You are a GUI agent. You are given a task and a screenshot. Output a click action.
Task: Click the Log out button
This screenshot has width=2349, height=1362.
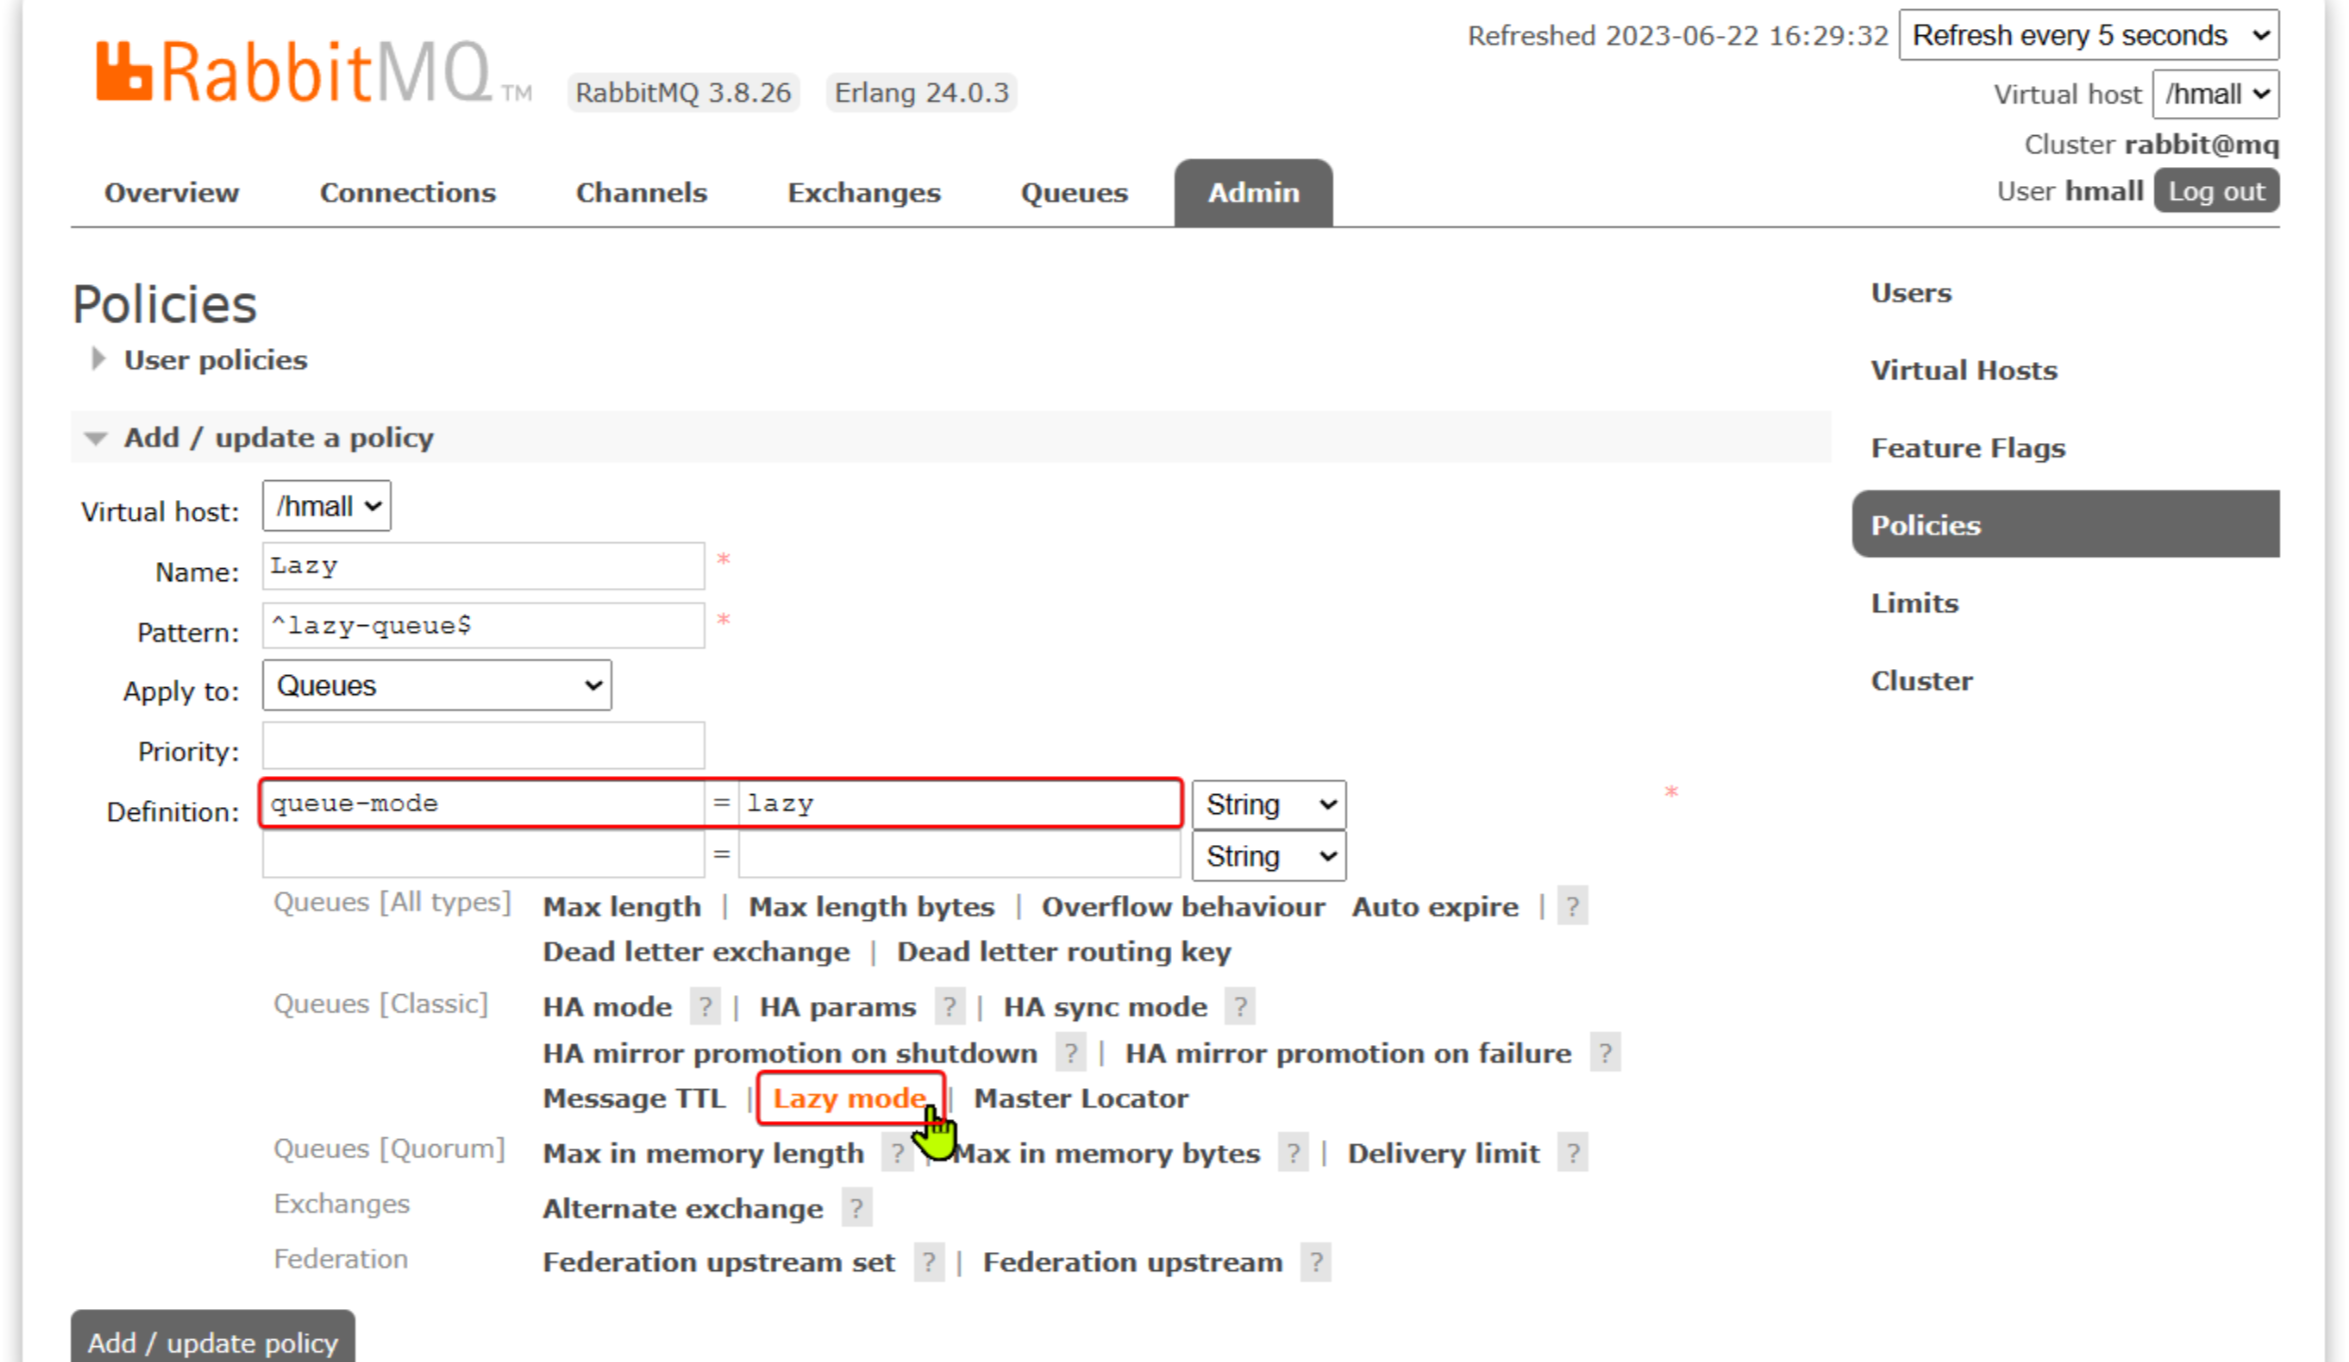pyautogui.click(x=2215, y=191)
